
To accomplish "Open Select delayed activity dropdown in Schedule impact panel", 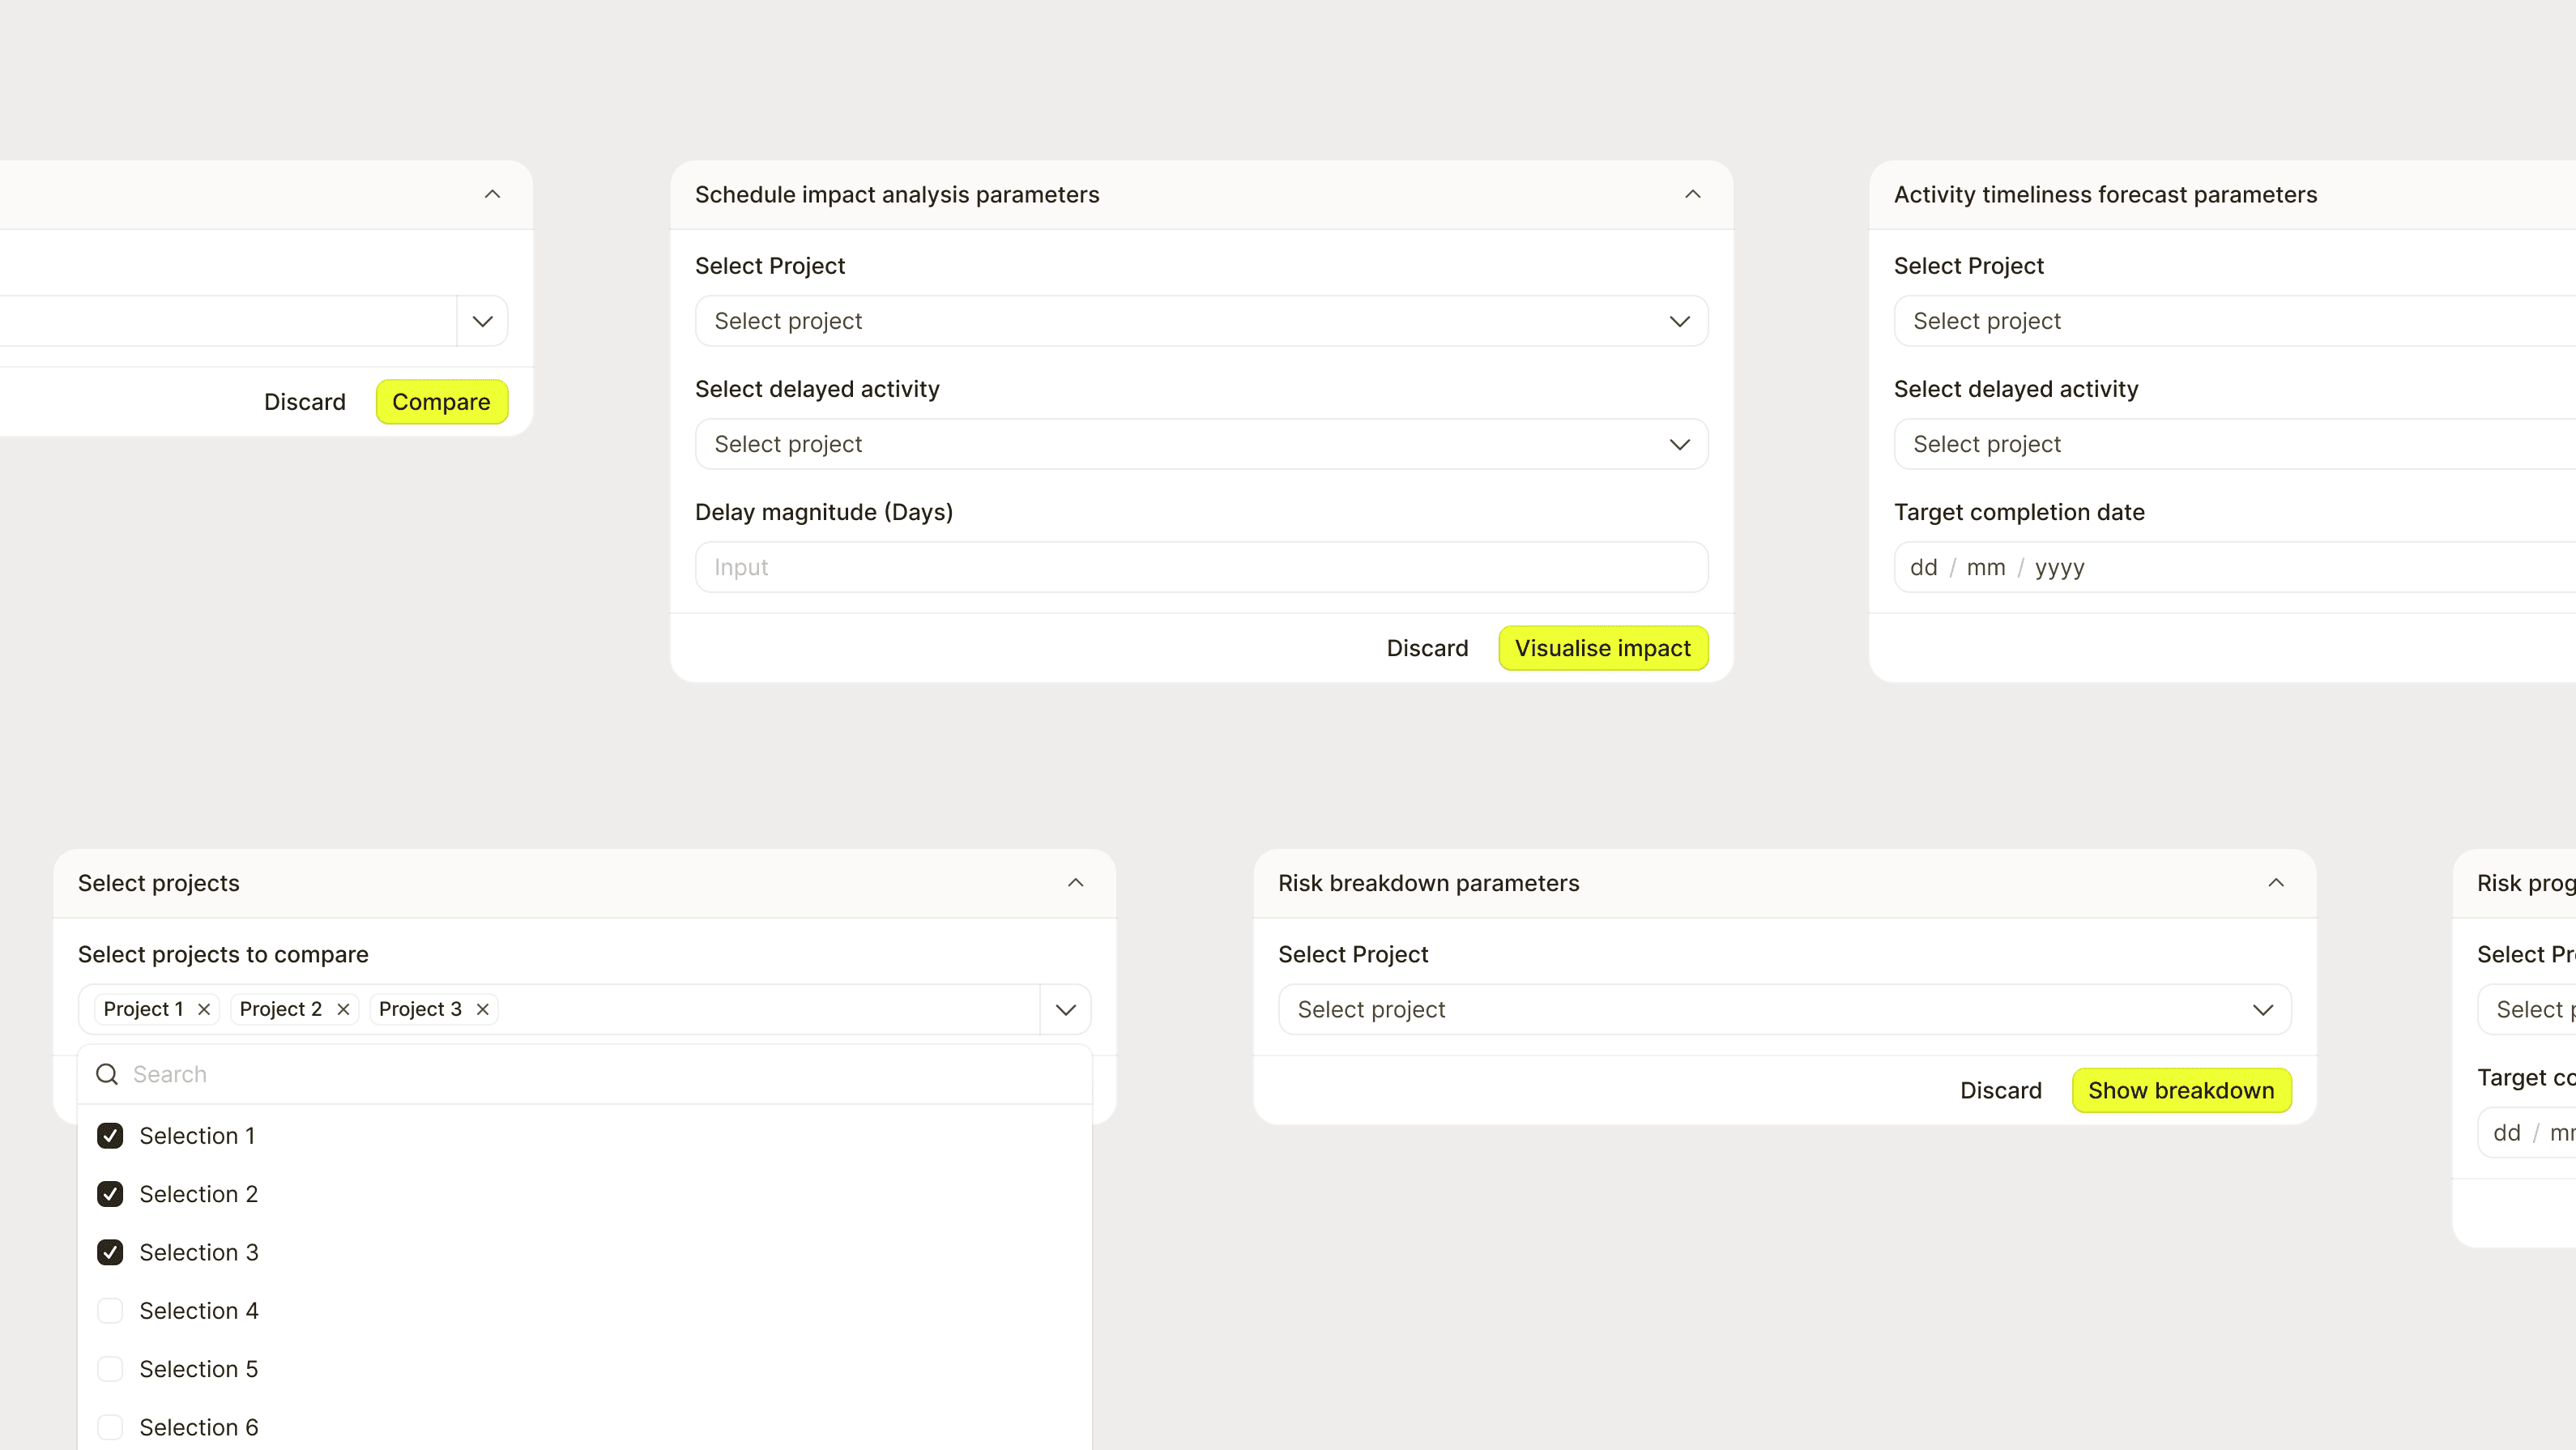I will (1201, 444).
